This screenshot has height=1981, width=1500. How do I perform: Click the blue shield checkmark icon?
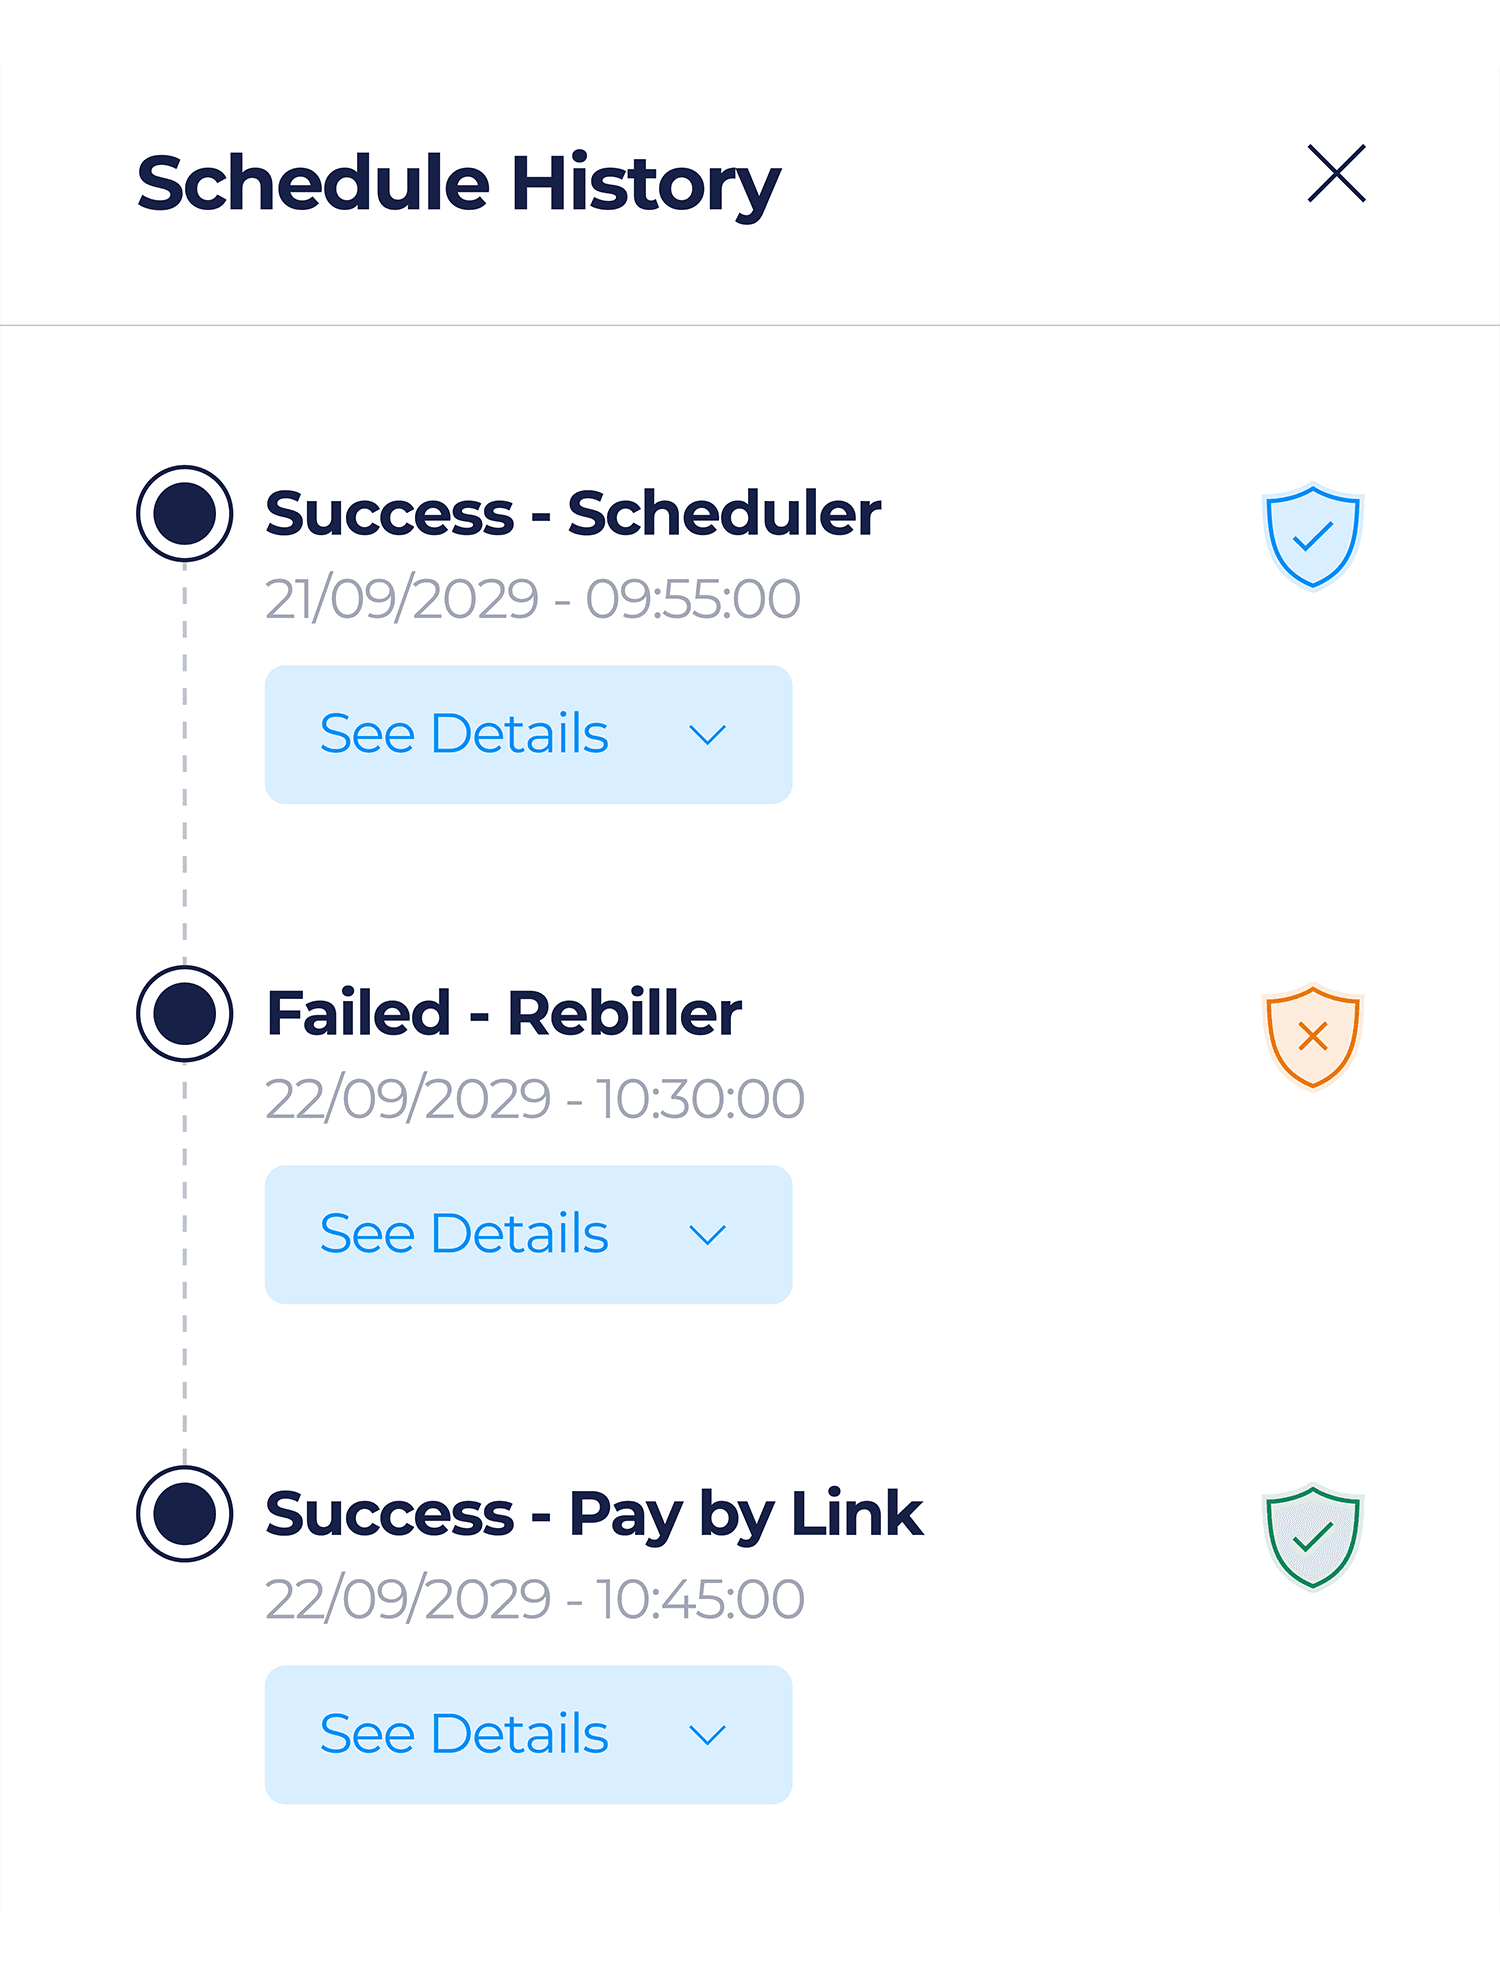coord(1312,536)
